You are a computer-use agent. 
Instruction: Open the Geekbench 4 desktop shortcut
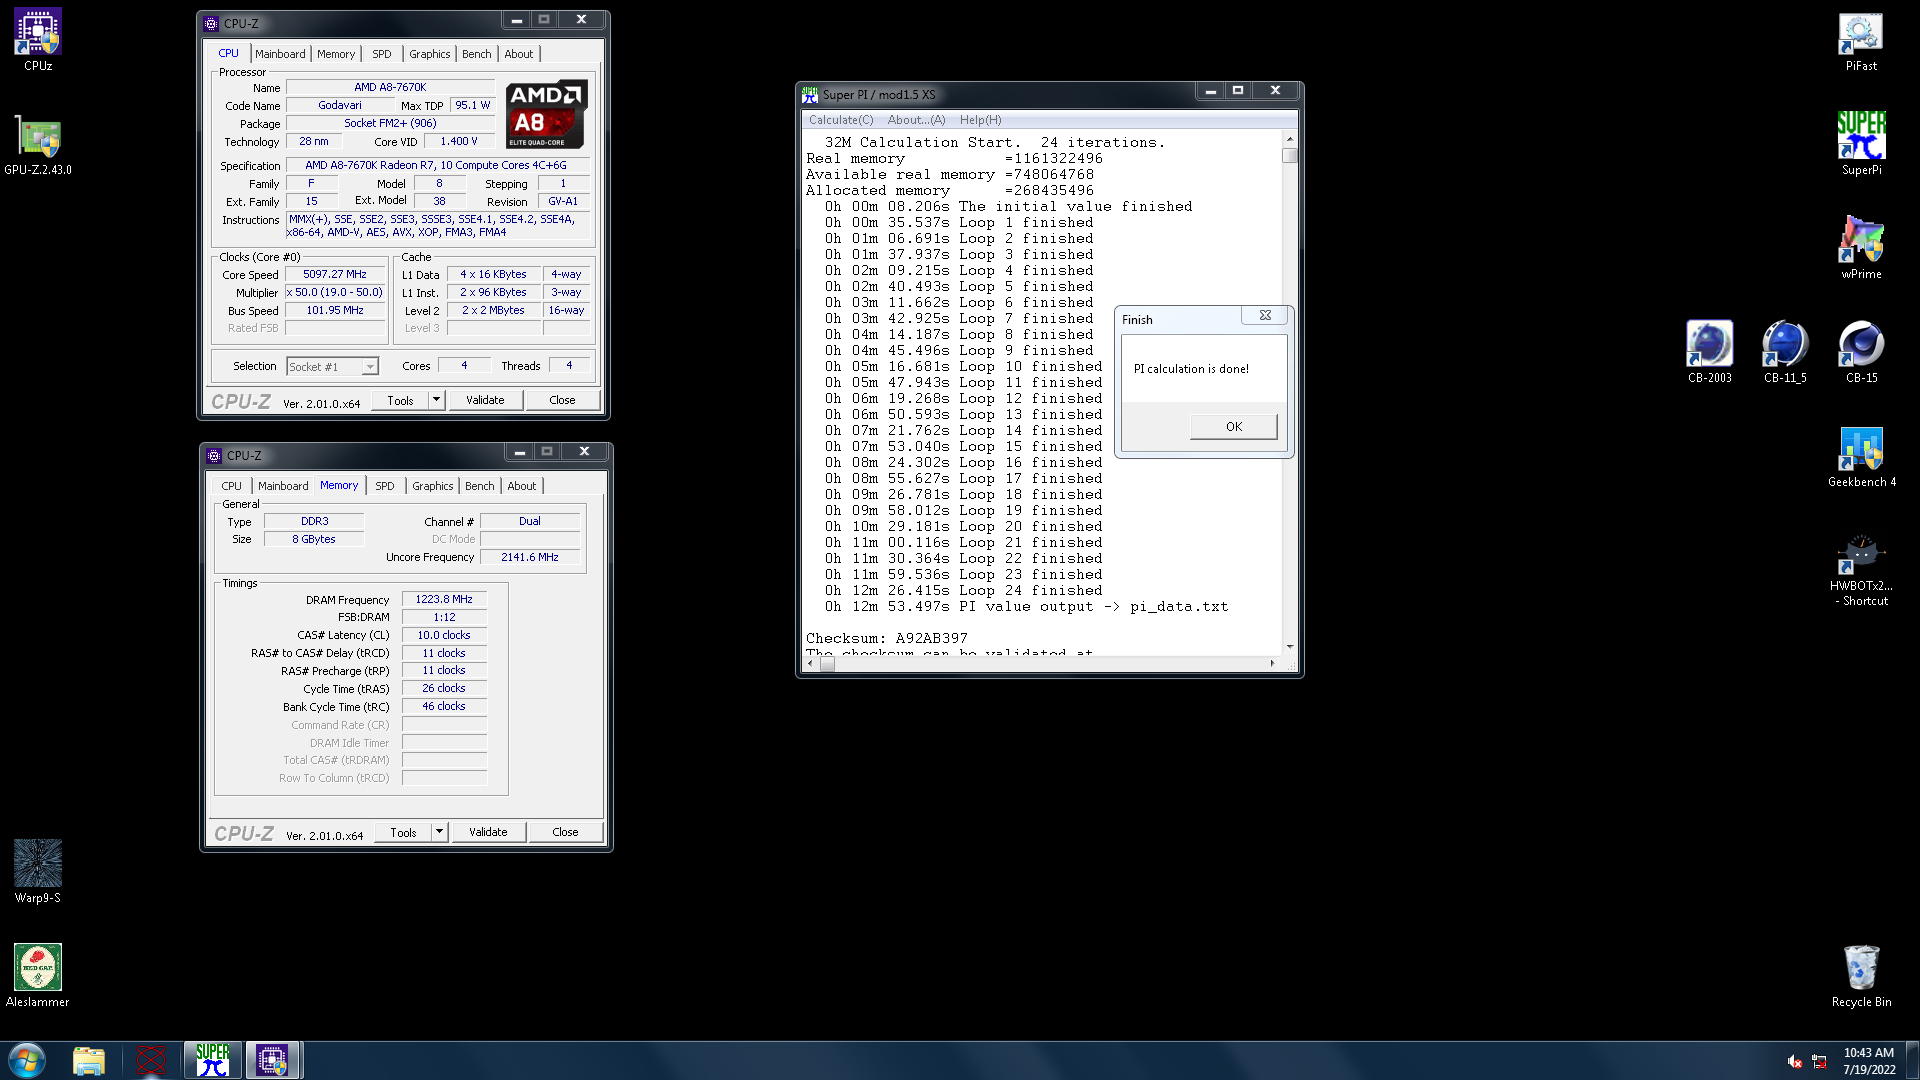1861,456
